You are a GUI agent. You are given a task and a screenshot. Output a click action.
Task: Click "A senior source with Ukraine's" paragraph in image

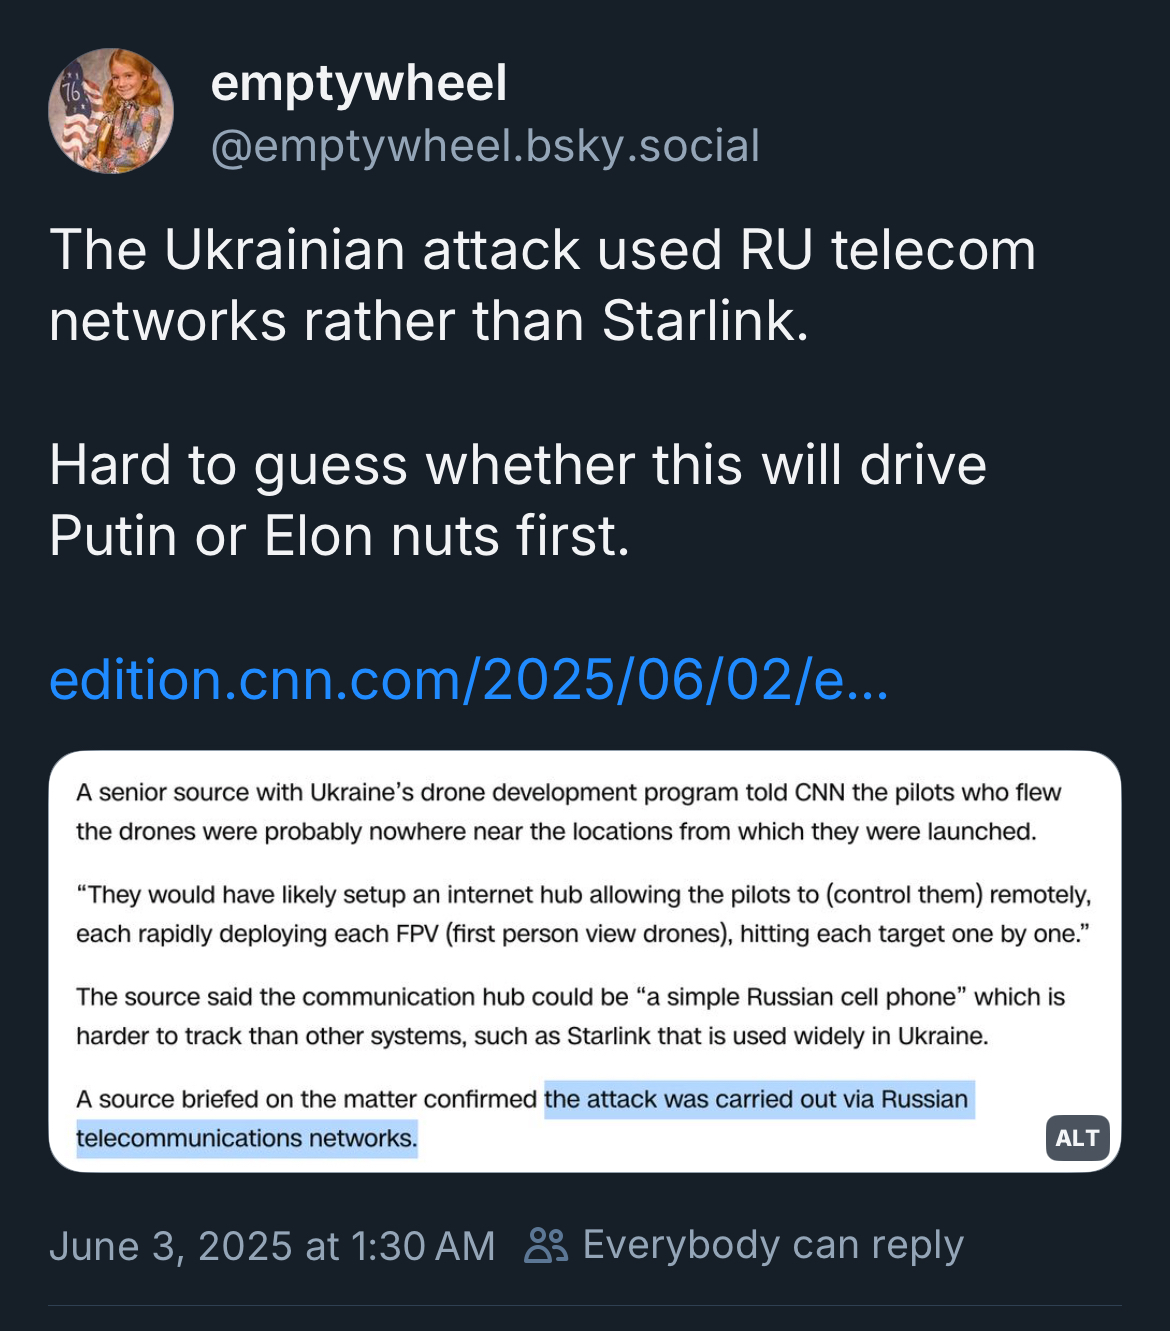pyautogui.click(x=567, y=812)
